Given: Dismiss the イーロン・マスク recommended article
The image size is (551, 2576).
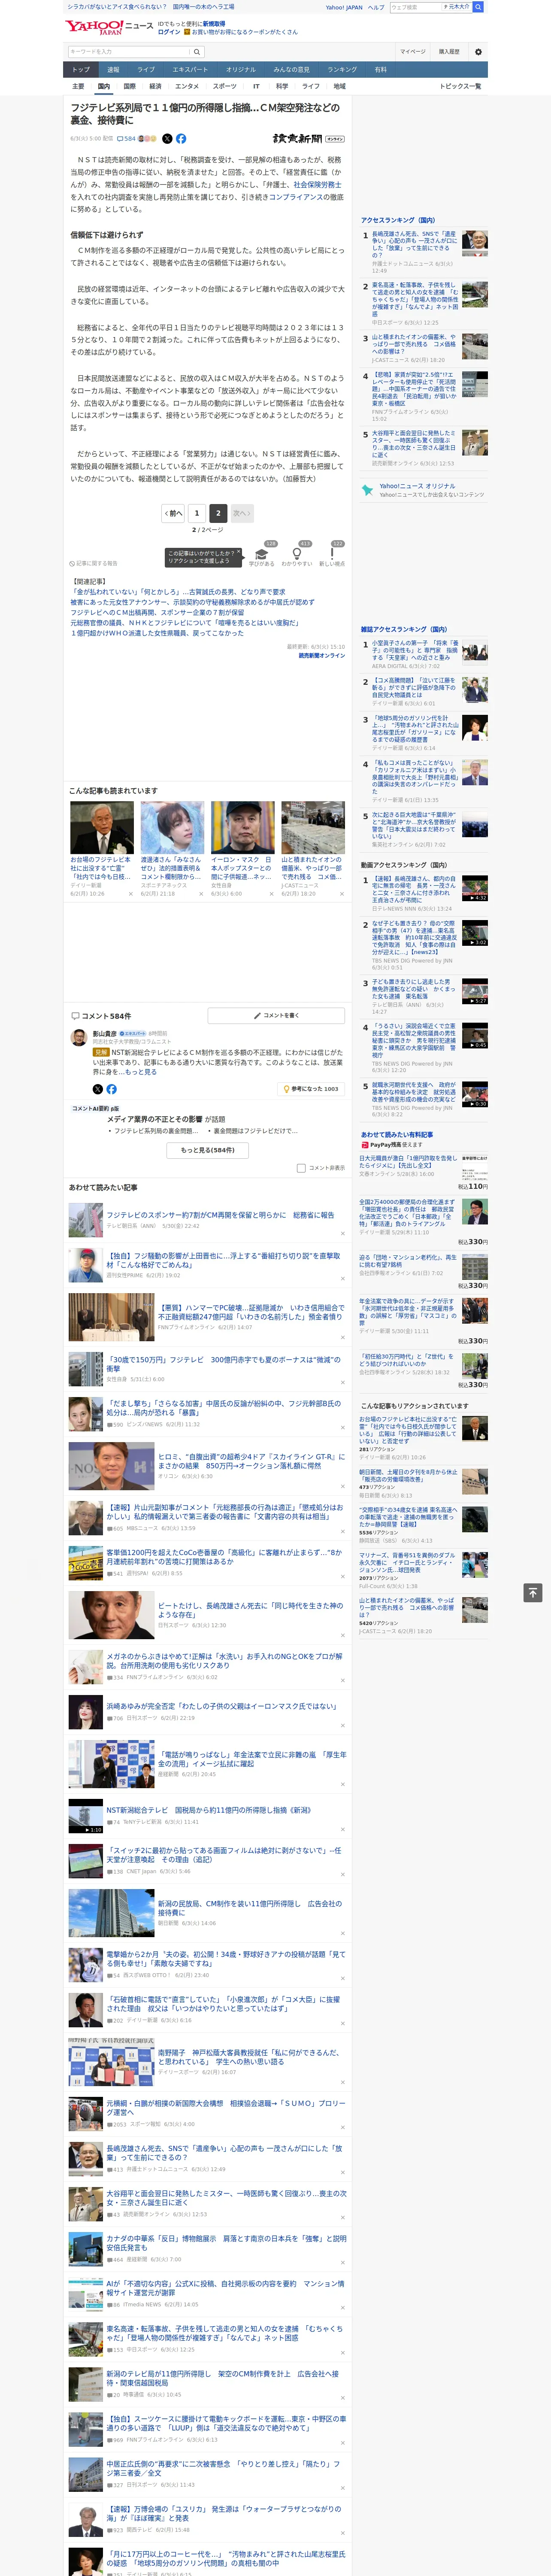Looking at the screenshot, I should click(271, 894).
